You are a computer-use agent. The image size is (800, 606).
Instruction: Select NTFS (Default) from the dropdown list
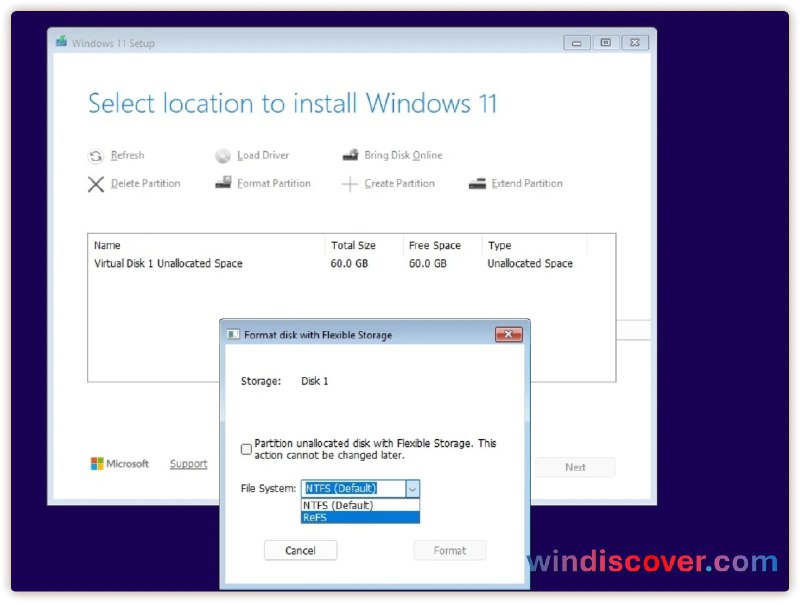(360, 505)
